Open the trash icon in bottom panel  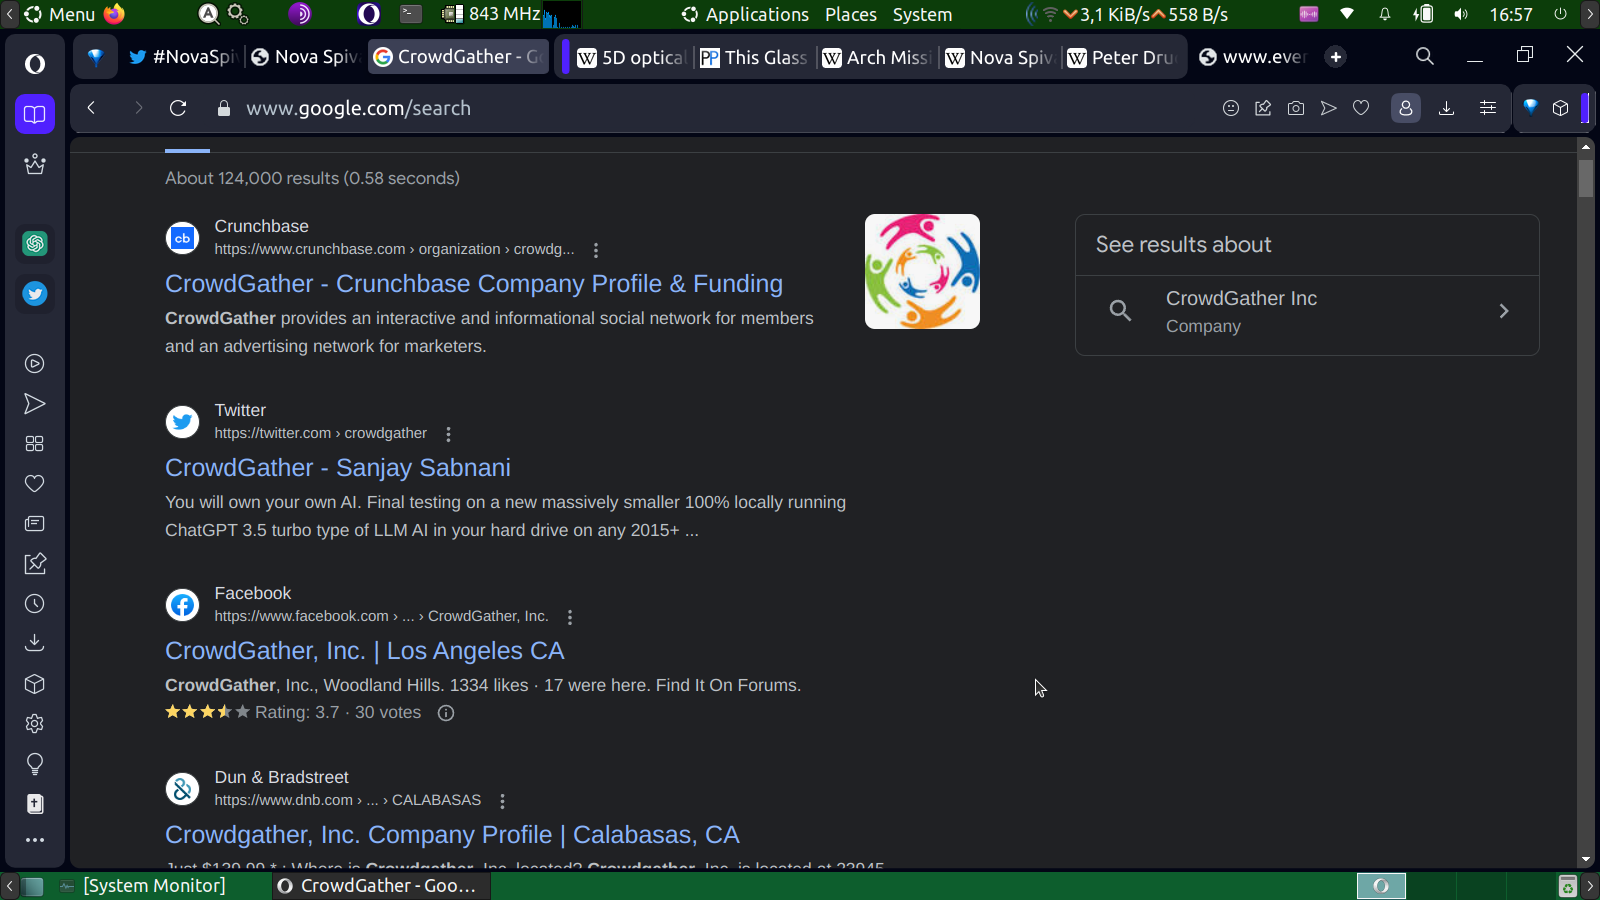pos(1568,886)
